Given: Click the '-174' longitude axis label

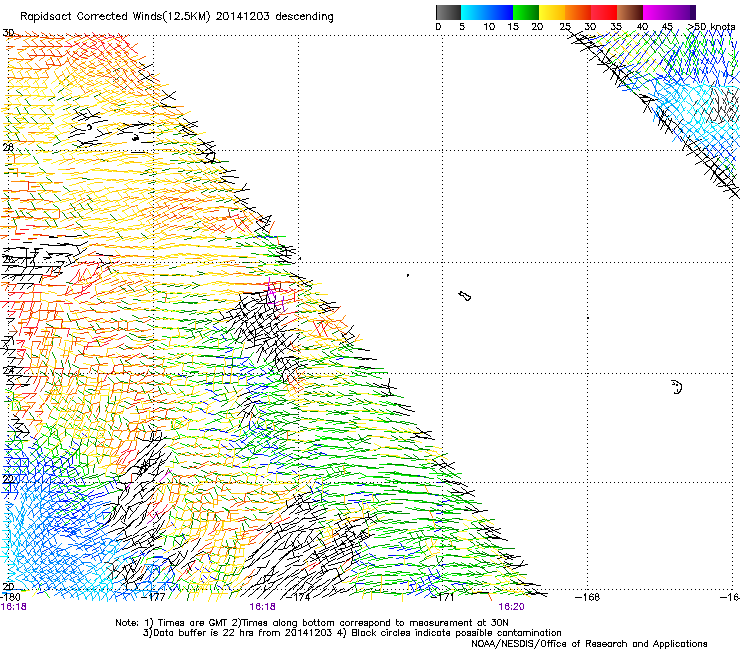Looking at the screenshot, I should pyautogui.click(x=299, y=597).
